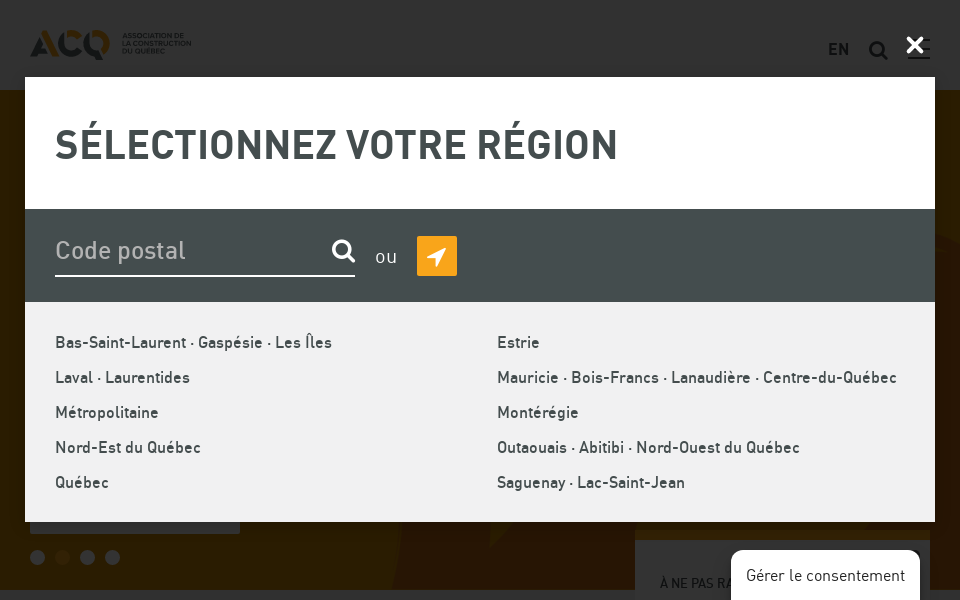The image size is (960, 600).
Task: Click the postal code search magnifier icon
Action: click(x=343, y=251)
